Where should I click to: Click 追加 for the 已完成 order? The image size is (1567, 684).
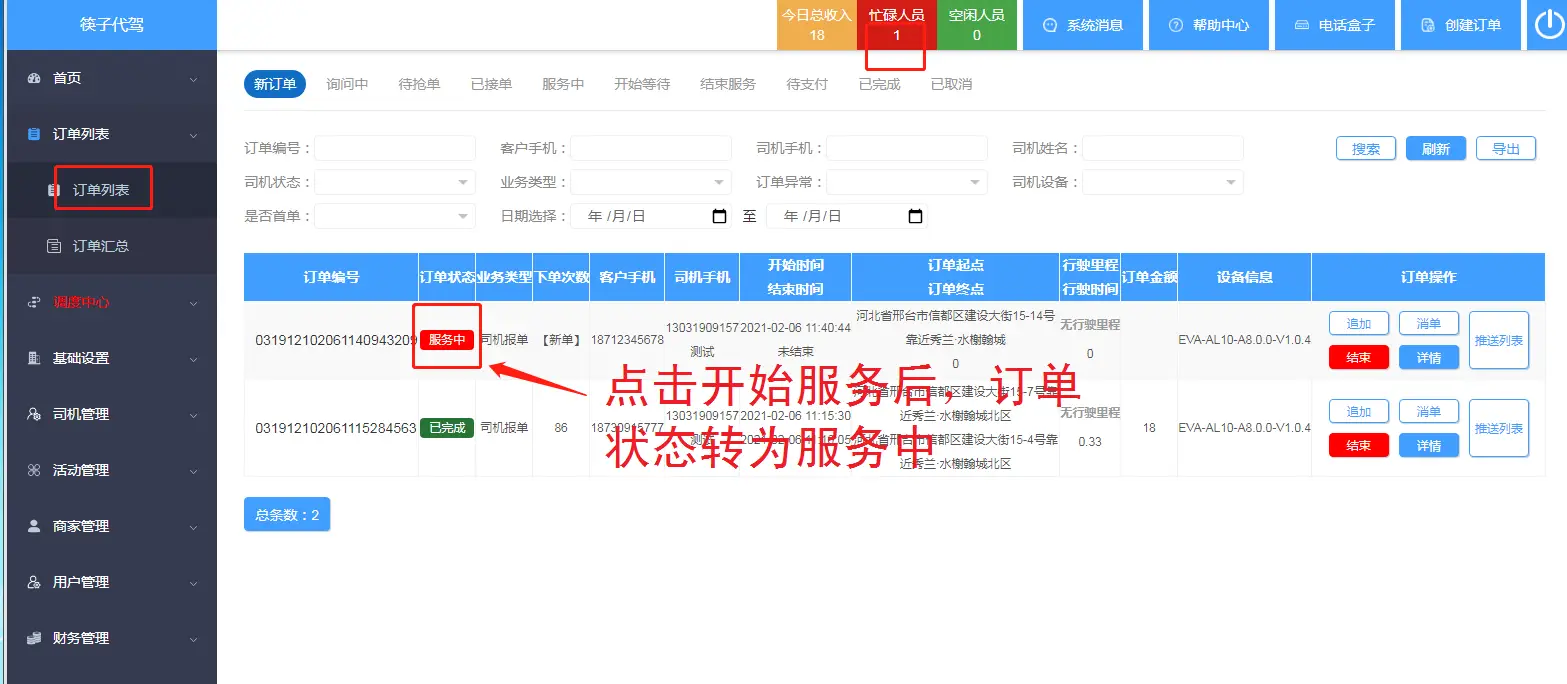1359,412
